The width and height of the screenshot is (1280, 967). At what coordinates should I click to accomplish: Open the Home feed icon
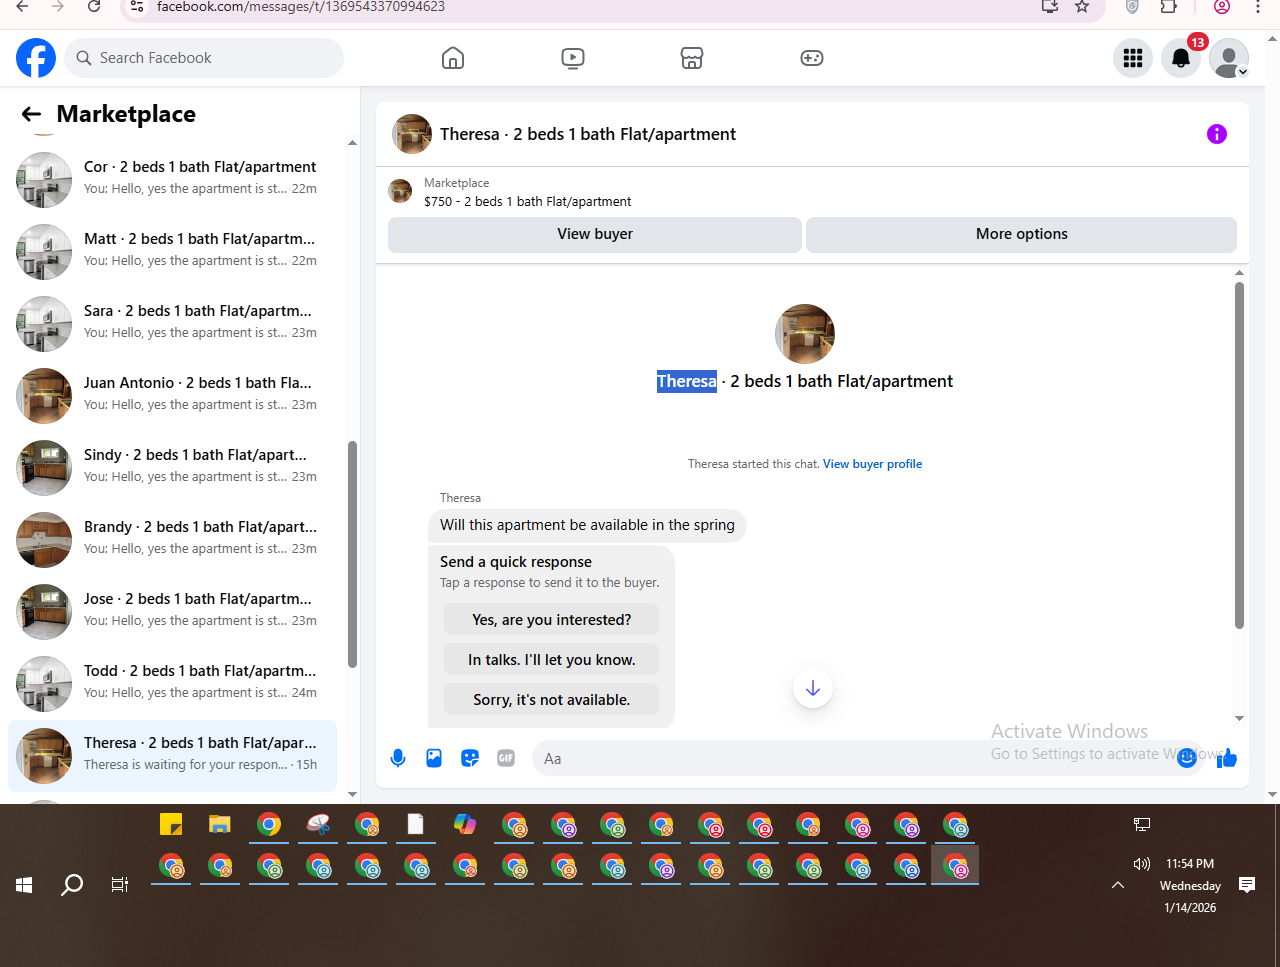[x=453, y=58]
